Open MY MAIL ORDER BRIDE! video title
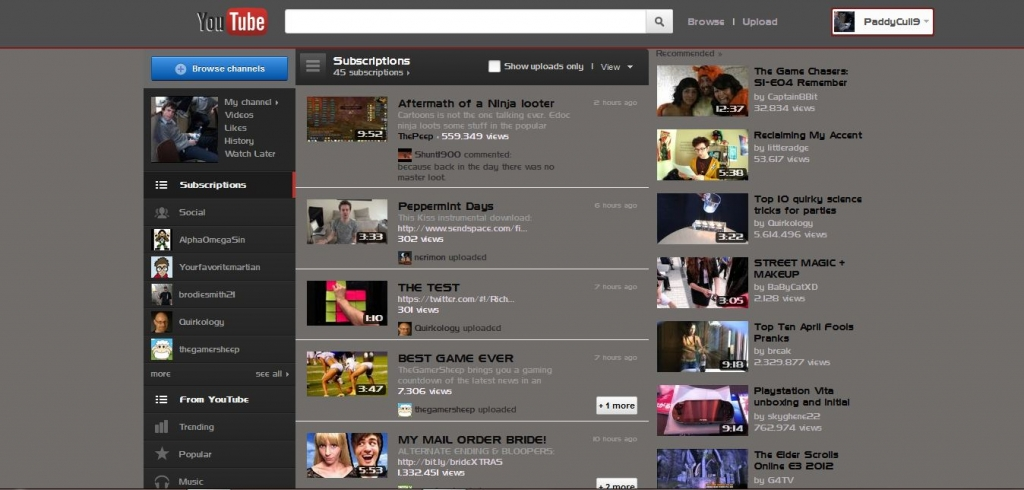The width and height of the screenshot is (1024, 490). pos(472,440)
